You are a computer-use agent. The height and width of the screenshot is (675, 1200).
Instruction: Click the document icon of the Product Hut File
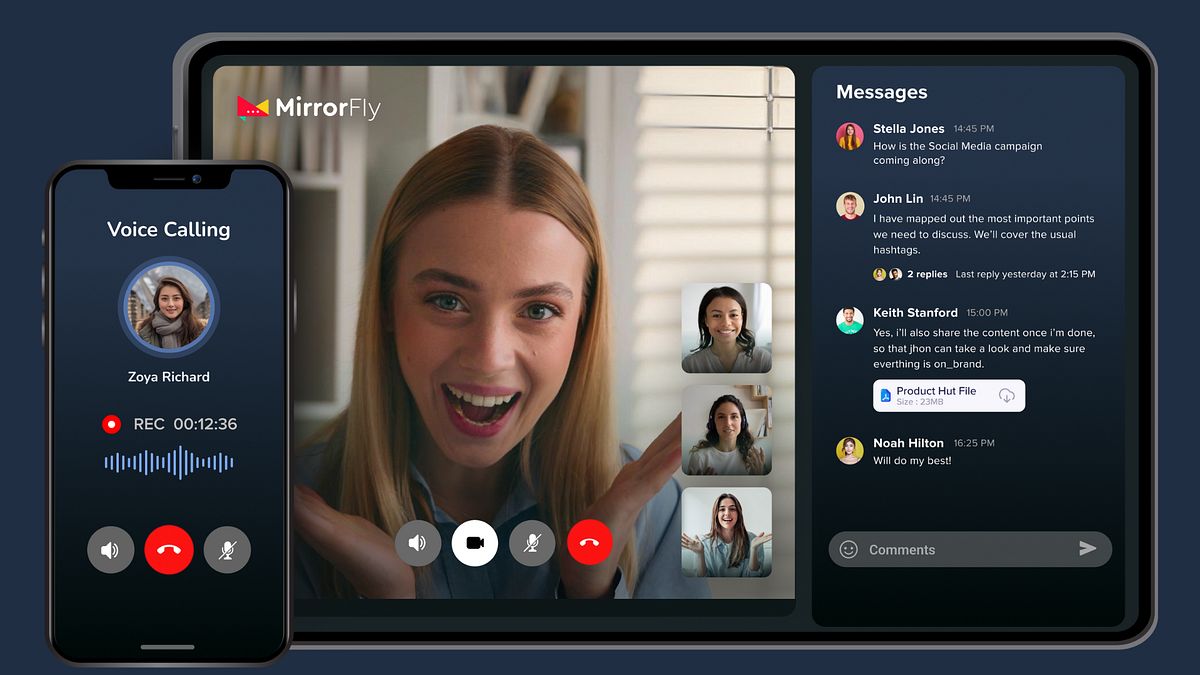coord(885,396)
